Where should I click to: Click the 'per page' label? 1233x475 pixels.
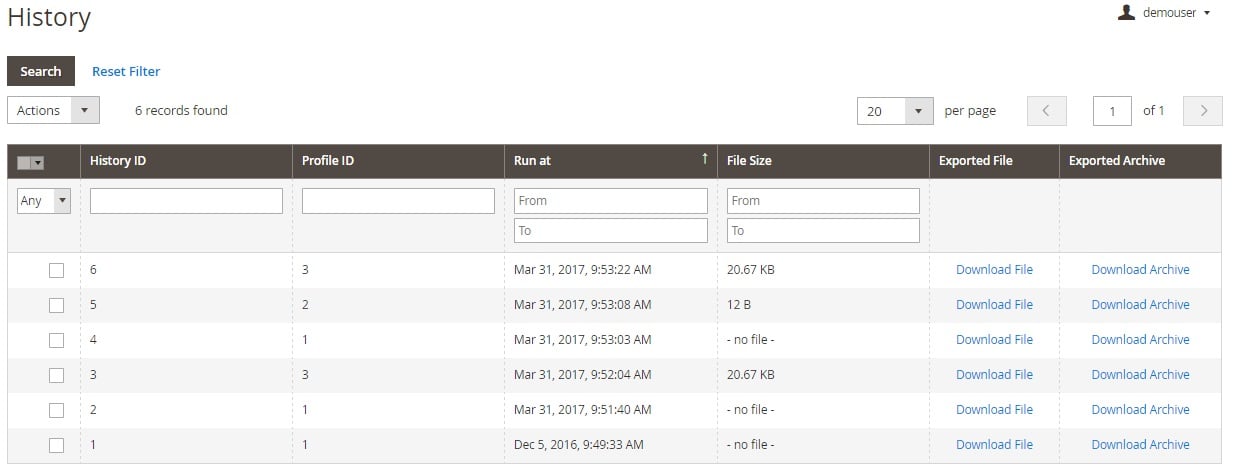click(970, 111)
